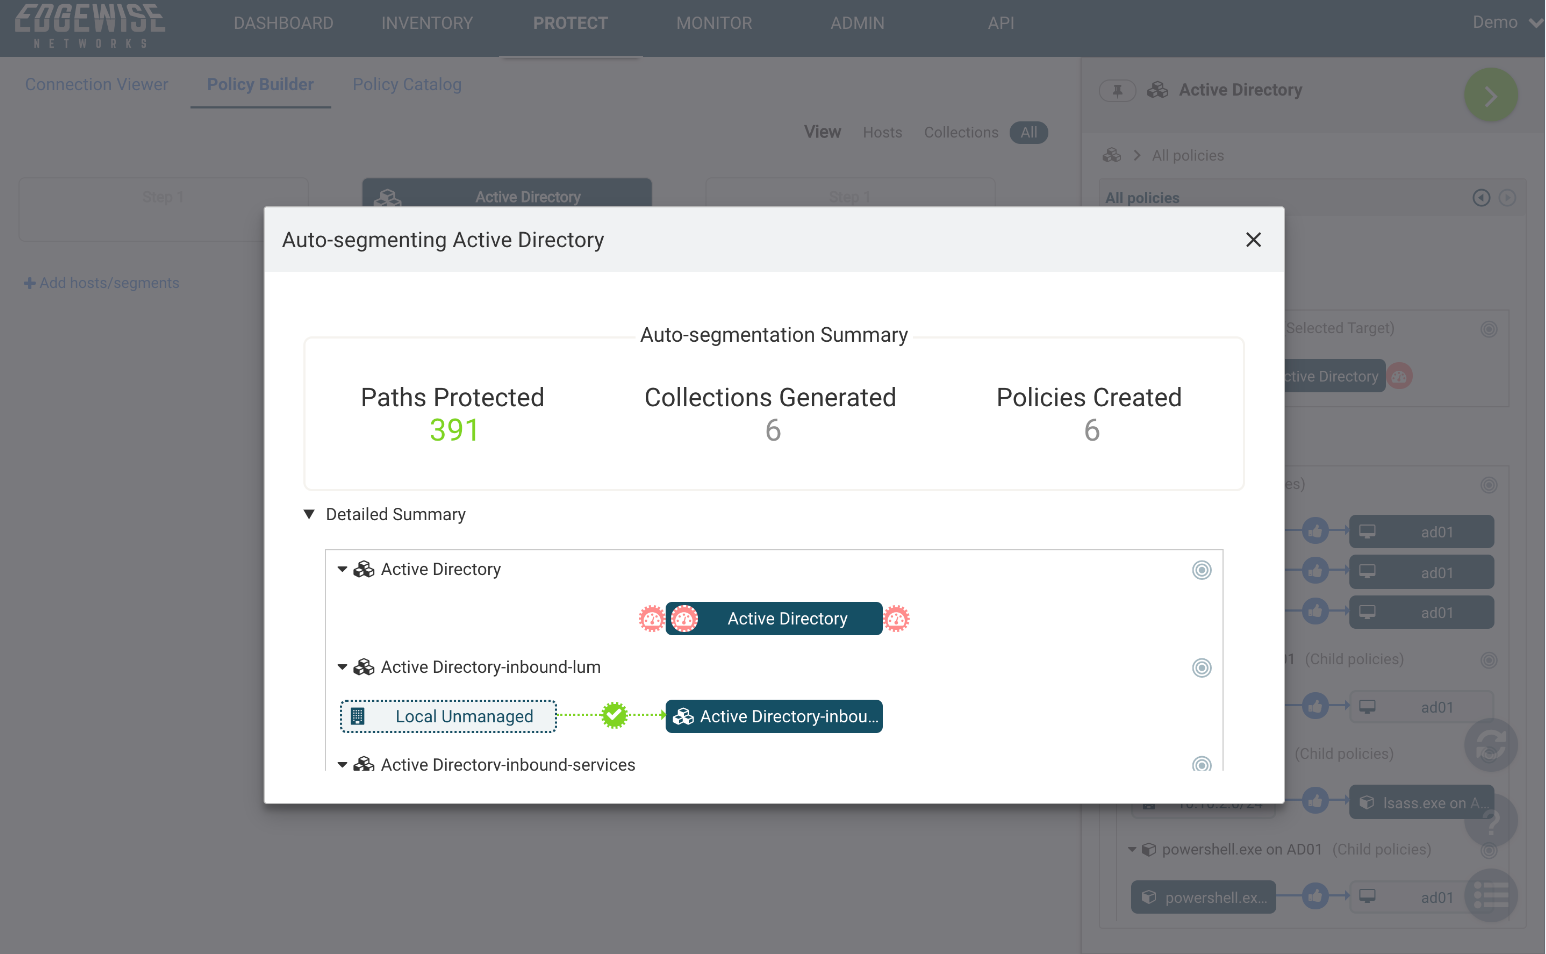Click previous arrow in All policies header
This screenshot has width=1546, height=954.
point(1481,198)
